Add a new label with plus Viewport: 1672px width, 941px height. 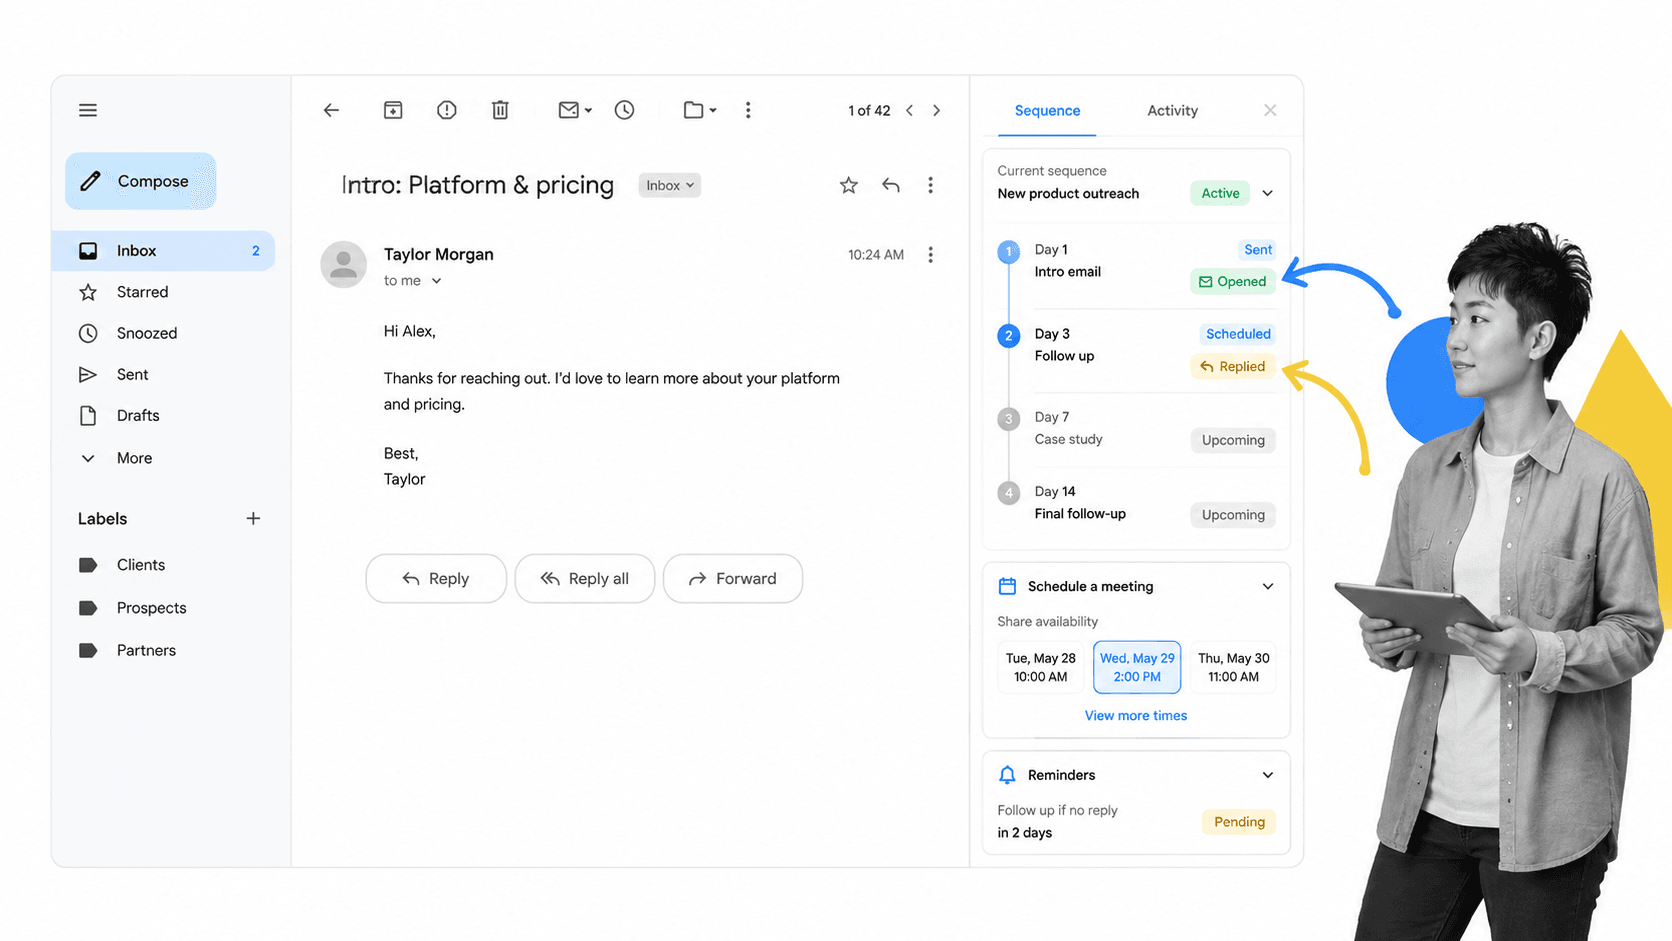[253, 518]
